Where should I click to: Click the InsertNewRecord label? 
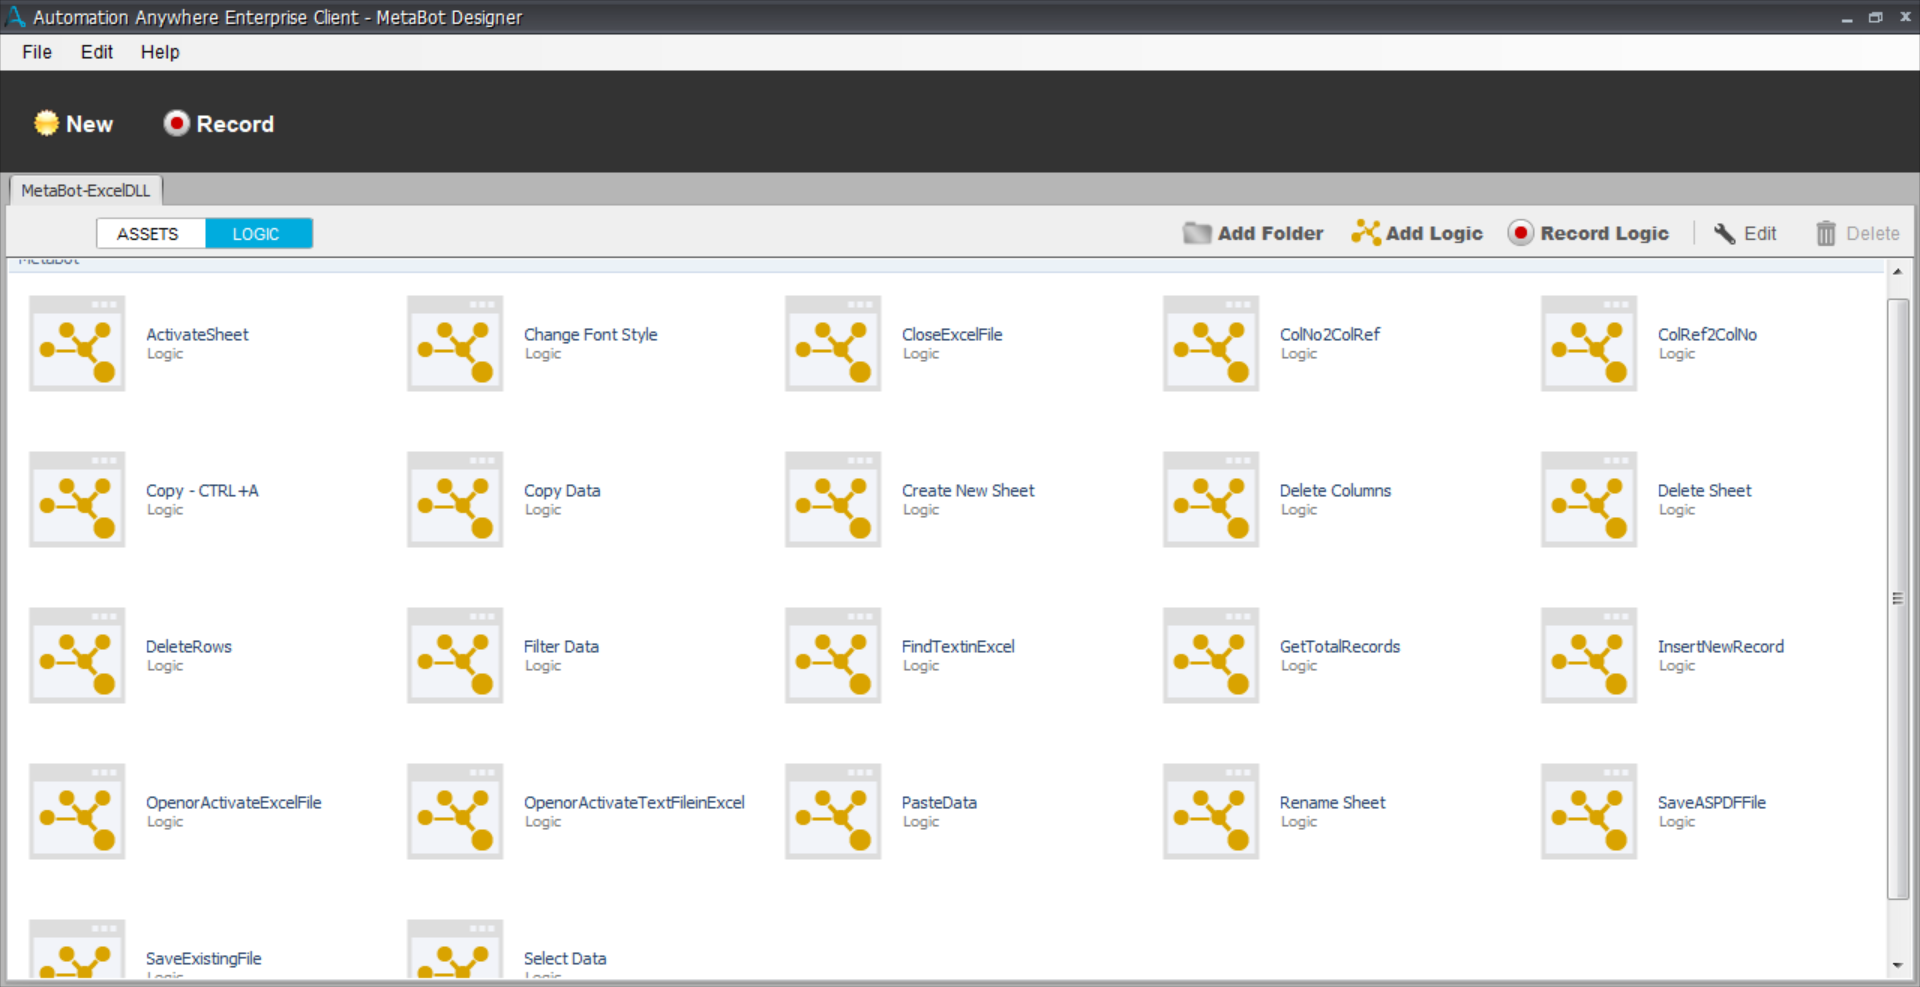point(1721,647)
